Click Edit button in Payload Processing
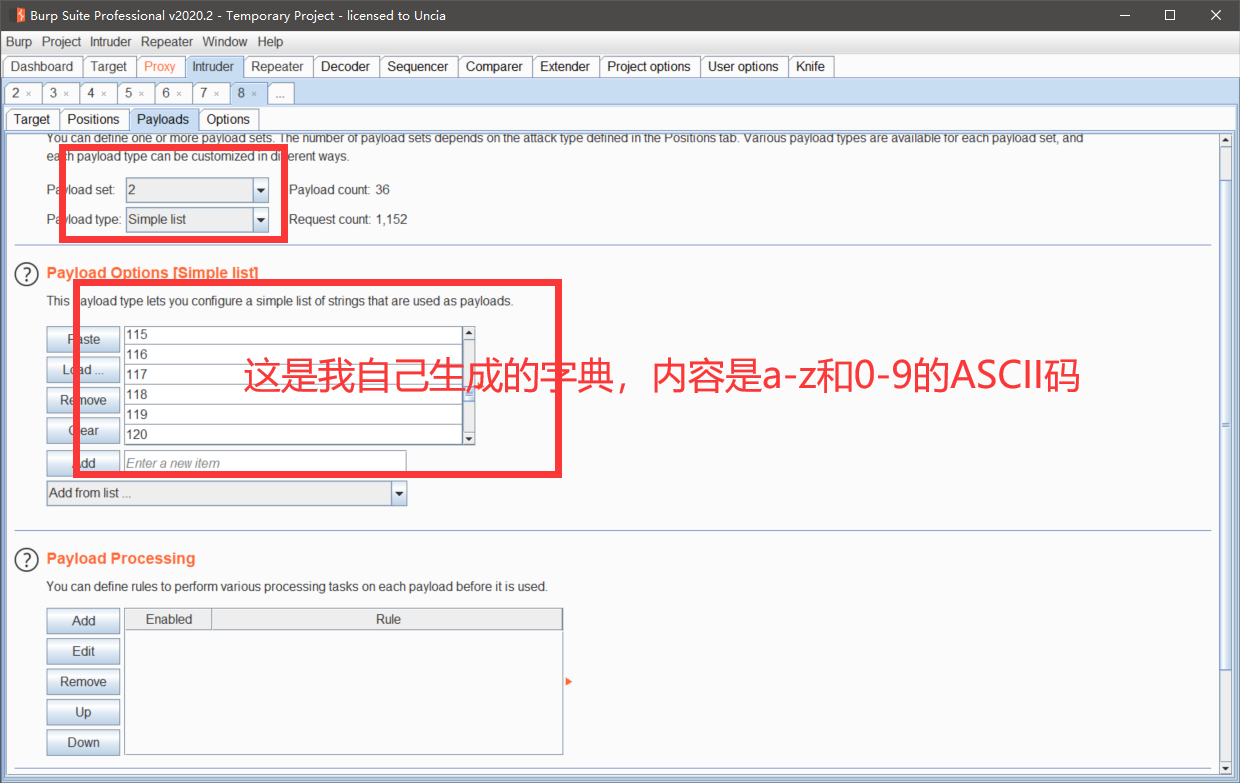Image resolution: width=1240 pixels, height=783 pixels. [83, 651]
